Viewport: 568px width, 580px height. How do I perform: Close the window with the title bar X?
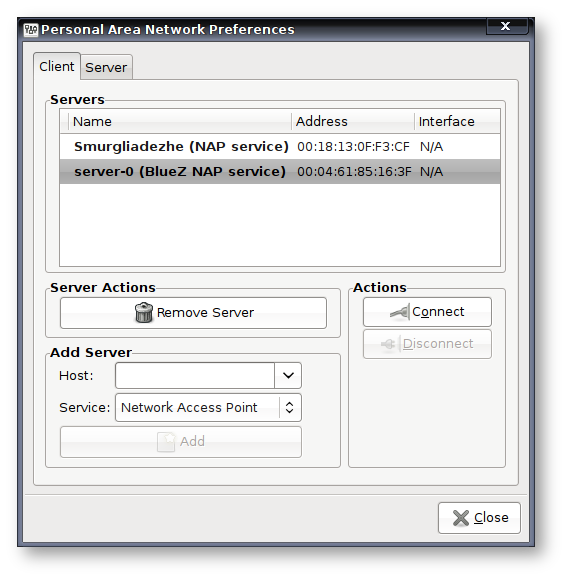[506, 26]
